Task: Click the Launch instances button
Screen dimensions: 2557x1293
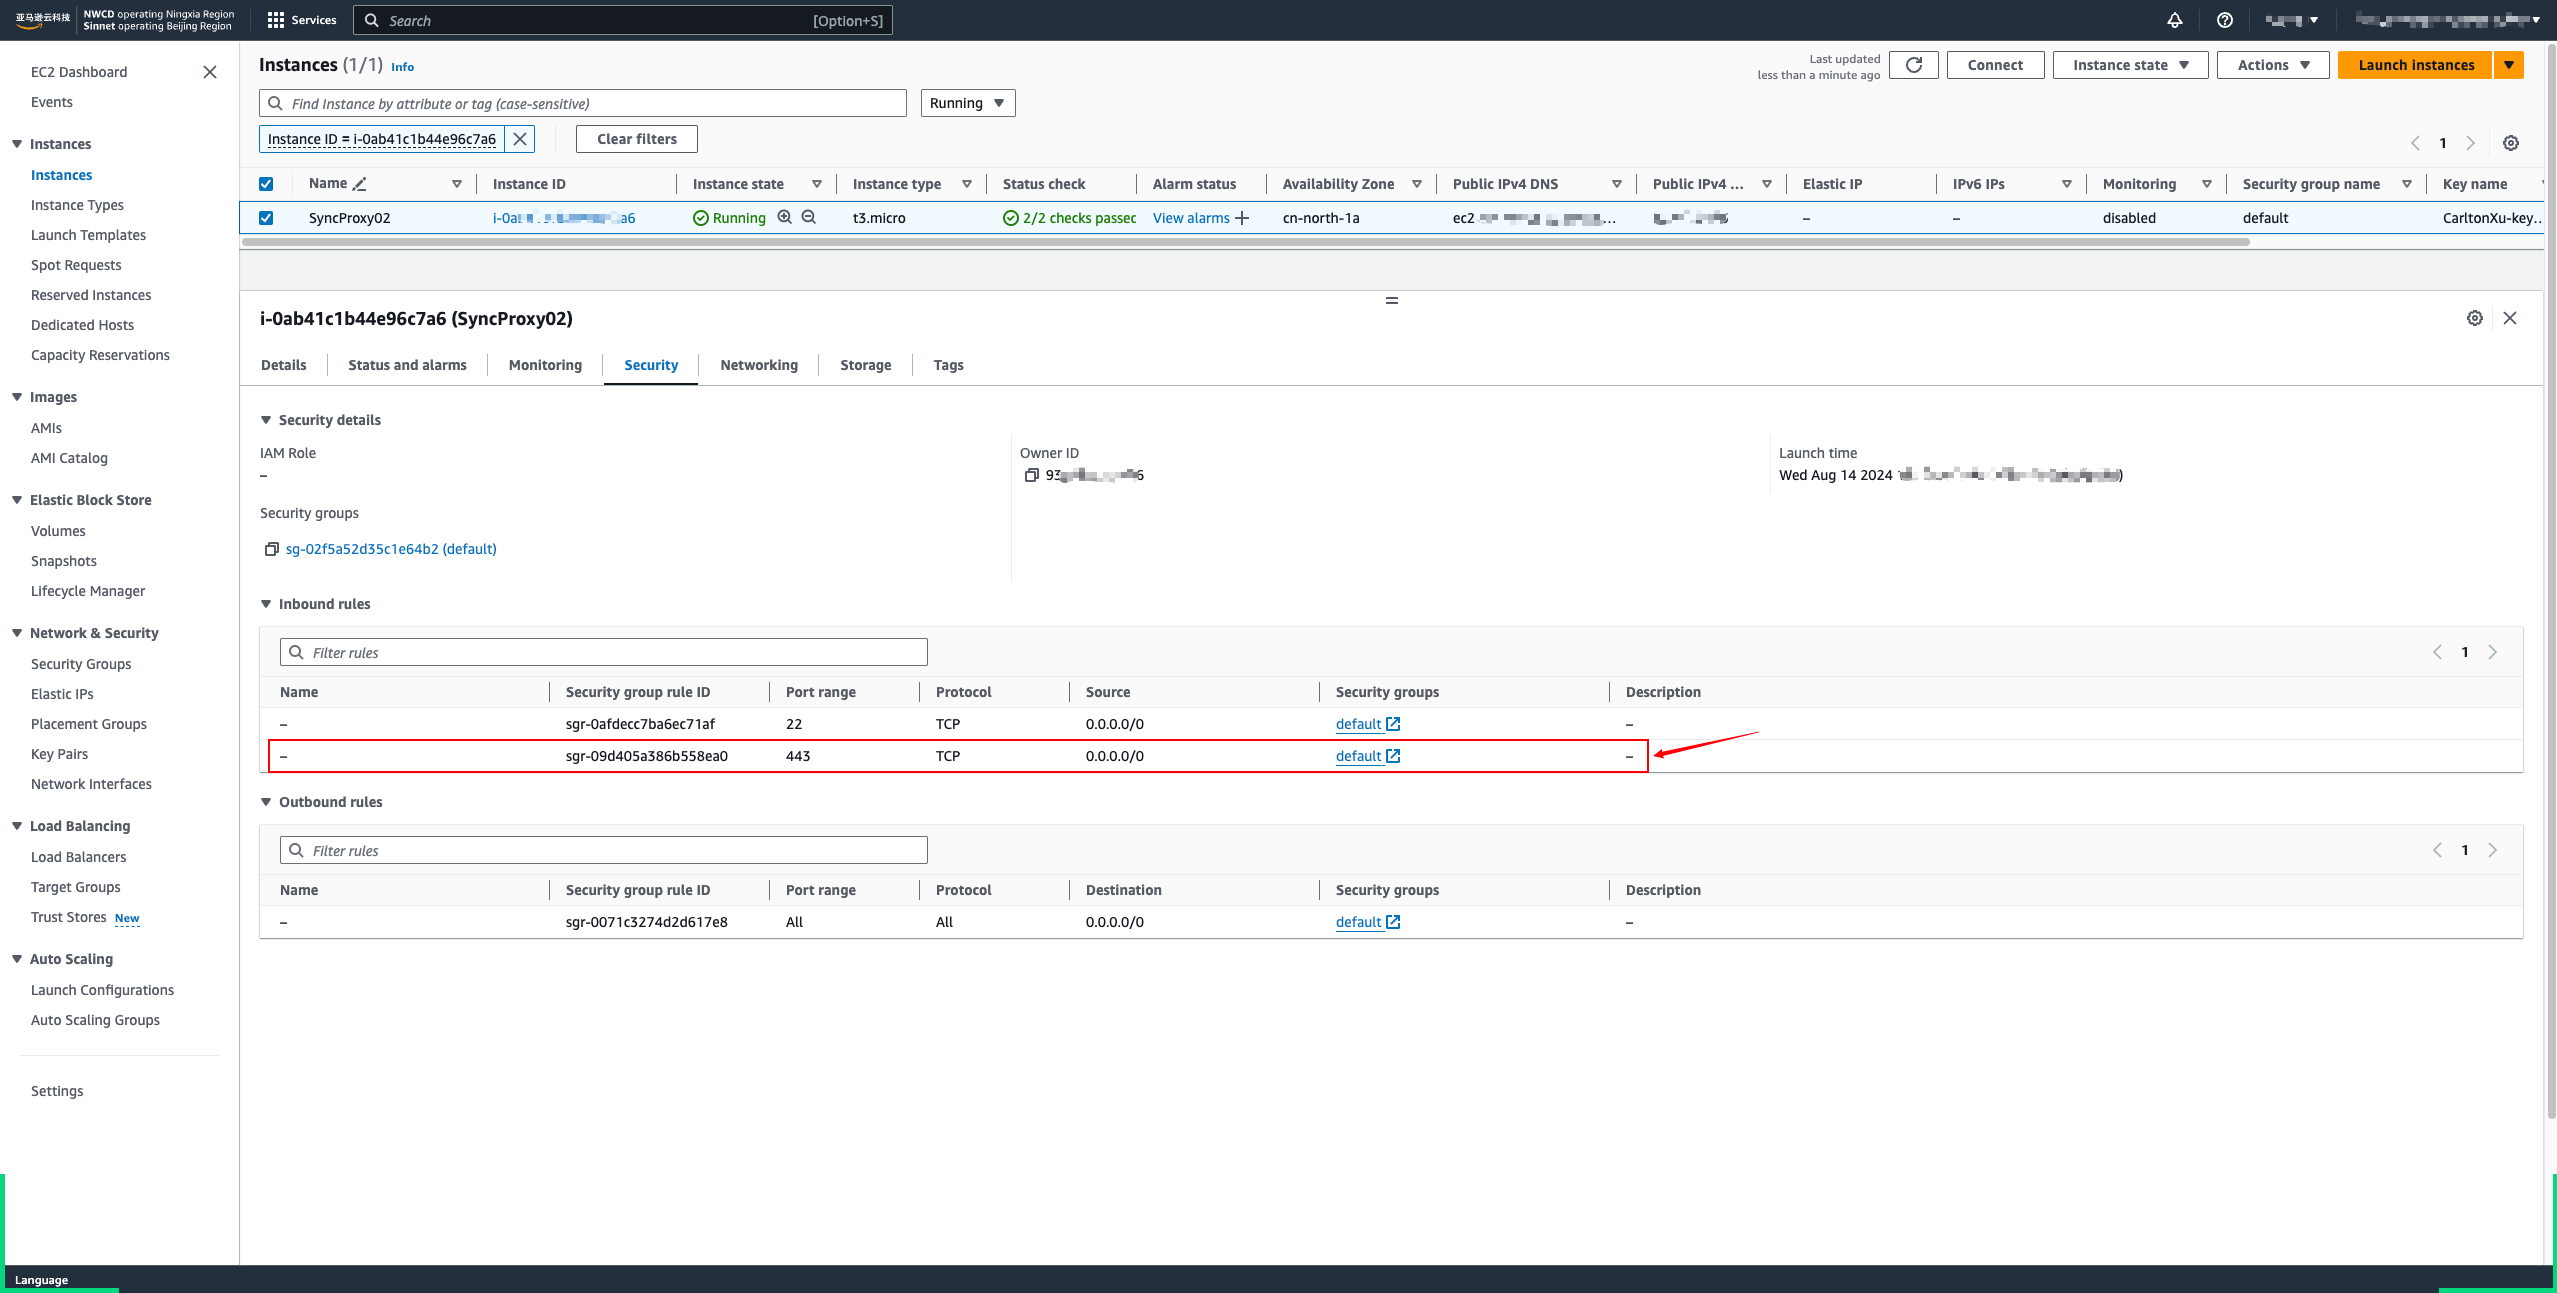Action: click(2415, 65)
